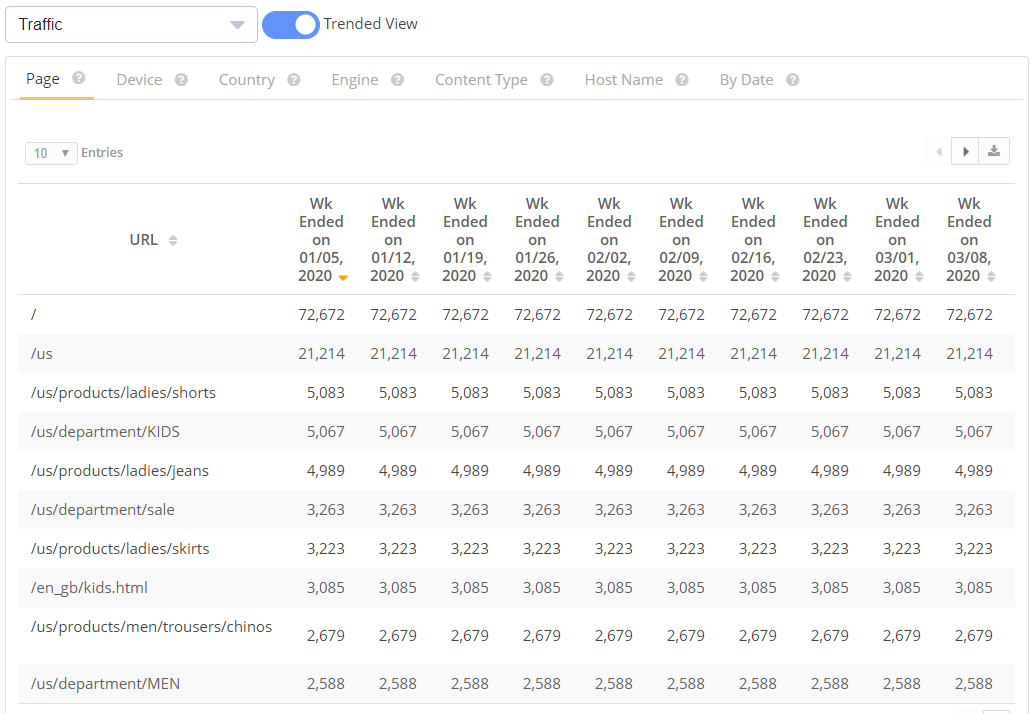
Task: Switch to the Host Name tab
Action: 624,80
